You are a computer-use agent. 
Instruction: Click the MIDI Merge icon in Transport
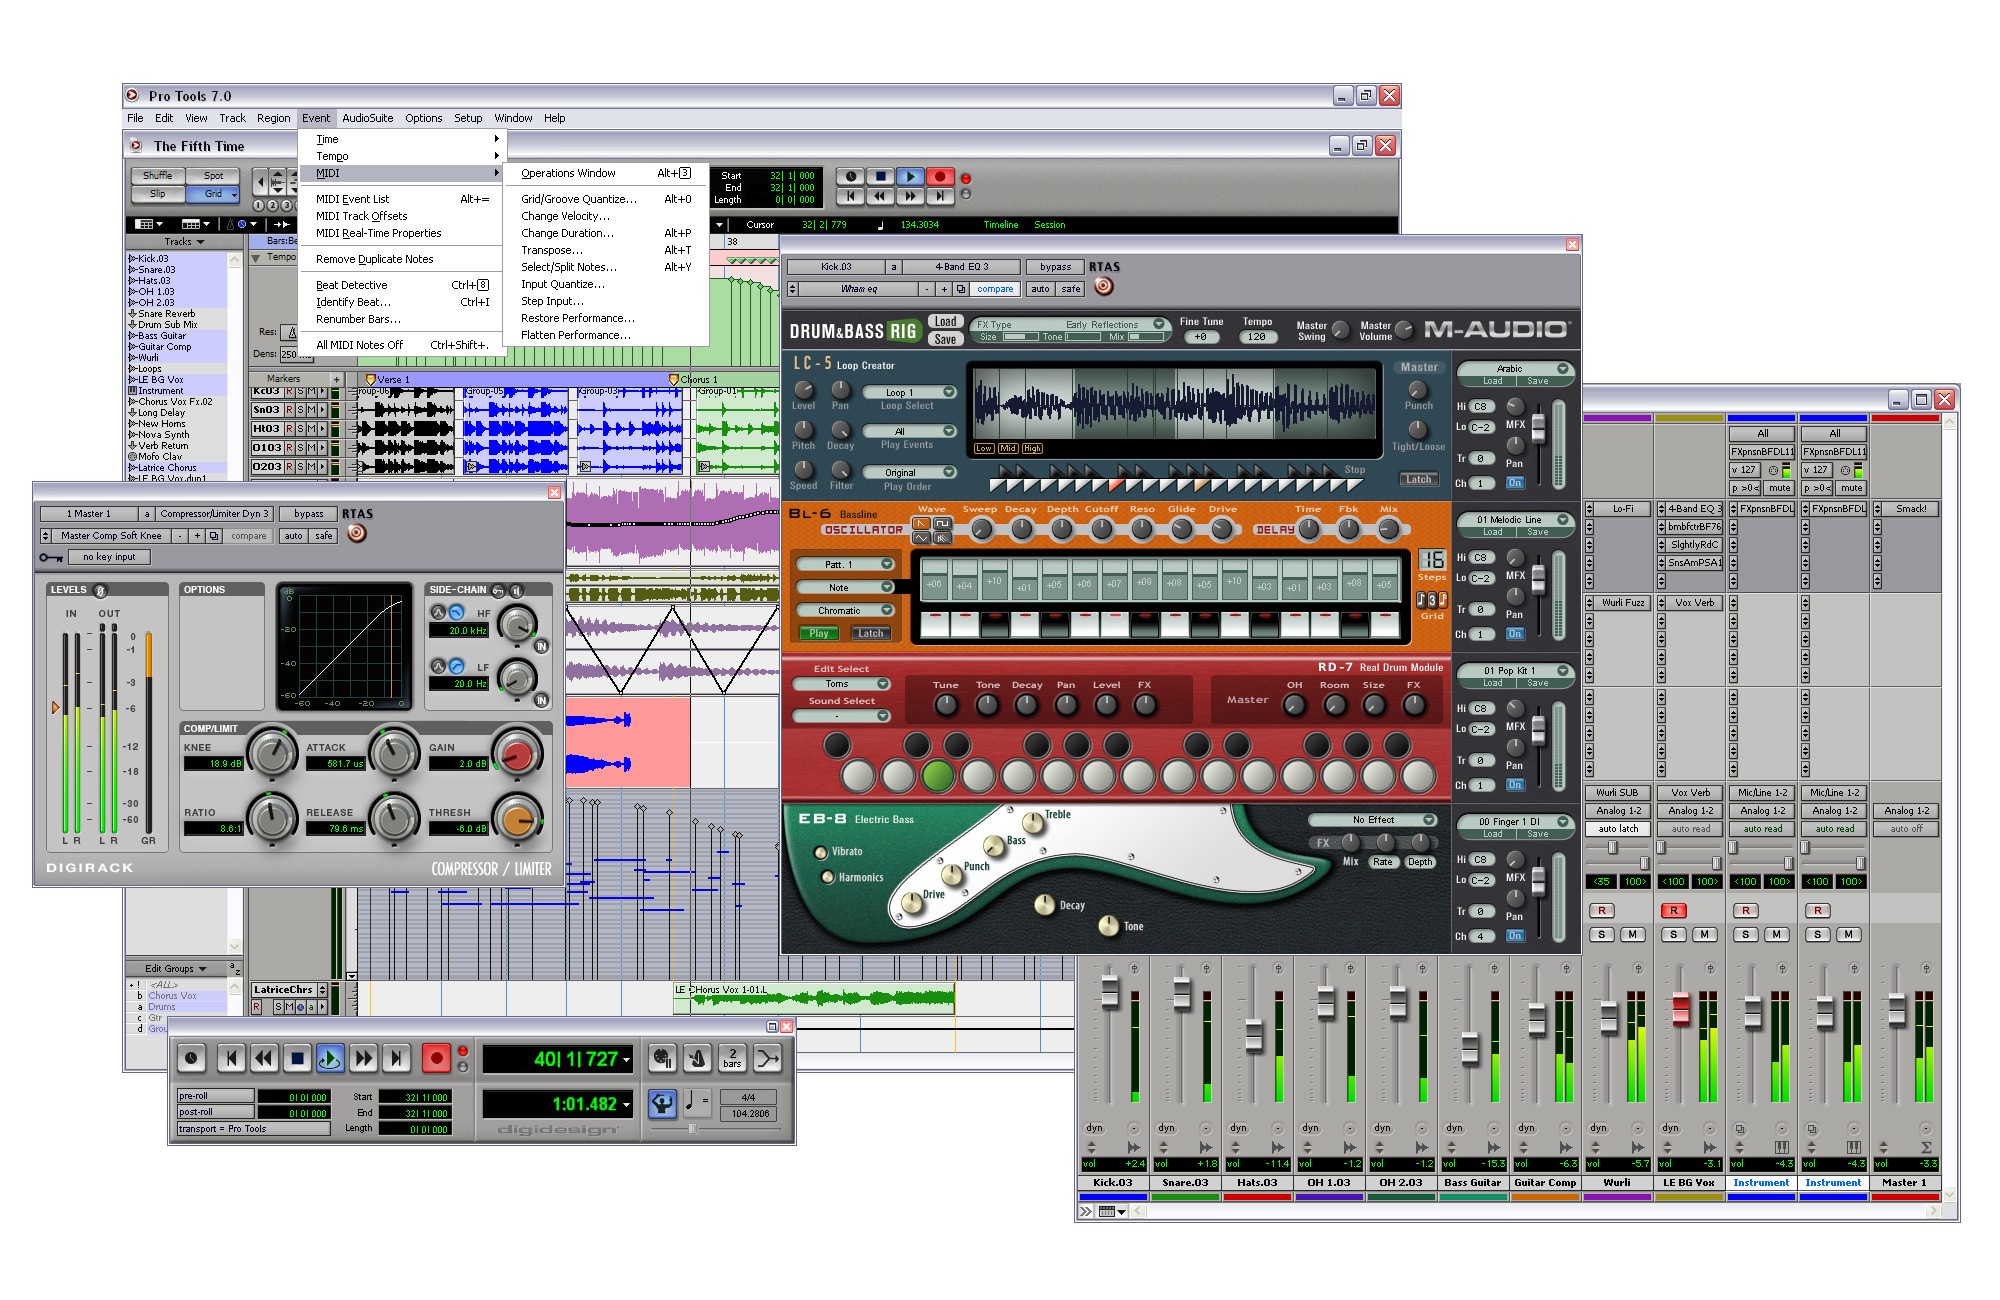pyautogui.click(x=768, y=1058)
